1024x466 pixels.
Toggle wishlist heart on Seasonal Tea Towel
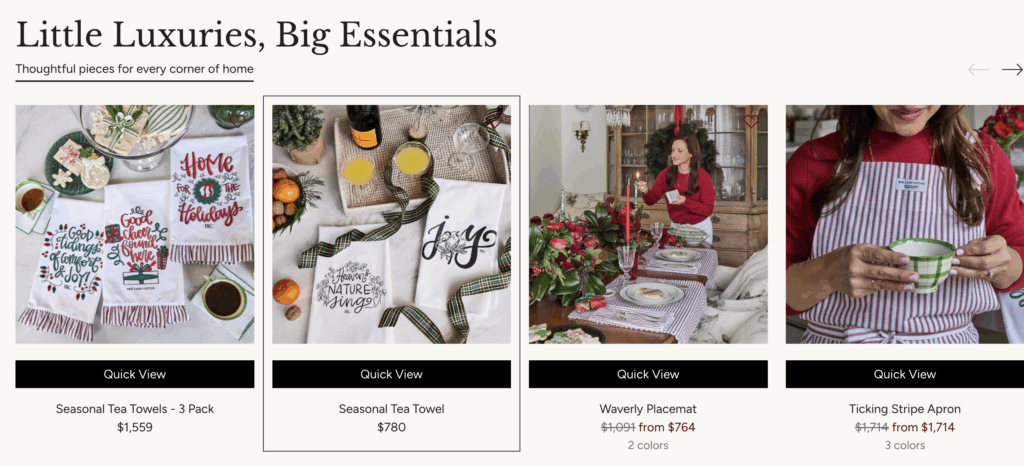(x=494, y=121)
